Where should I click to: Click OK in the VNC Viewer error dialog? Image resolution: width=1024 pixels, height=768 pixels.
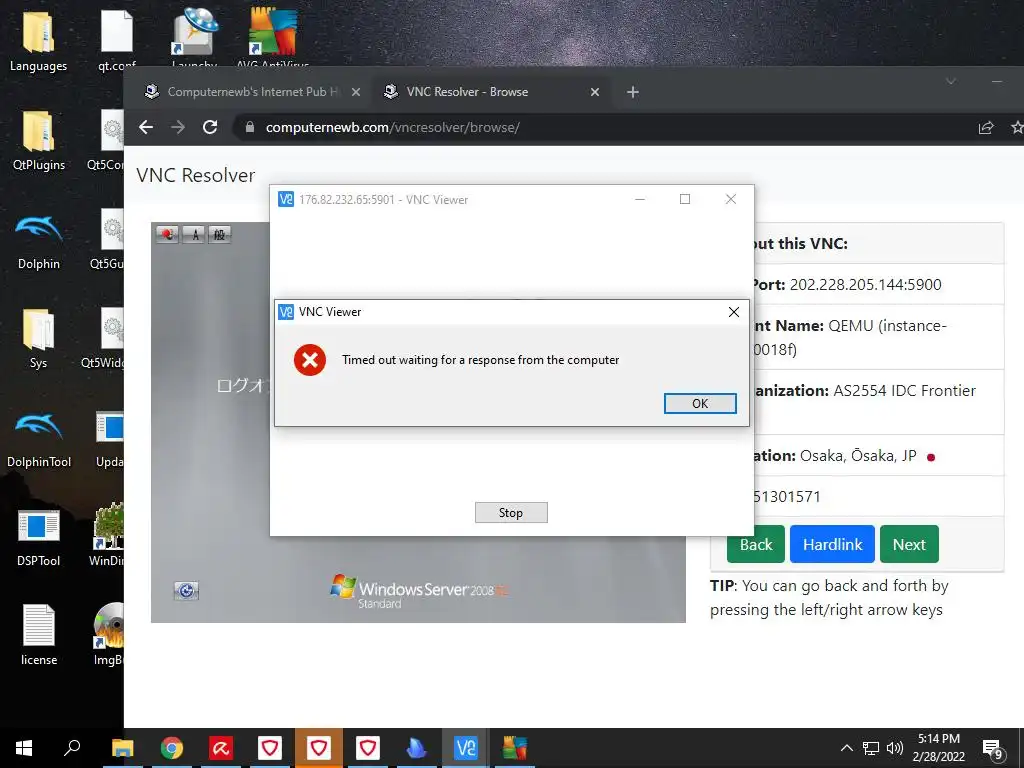(700, 403)
